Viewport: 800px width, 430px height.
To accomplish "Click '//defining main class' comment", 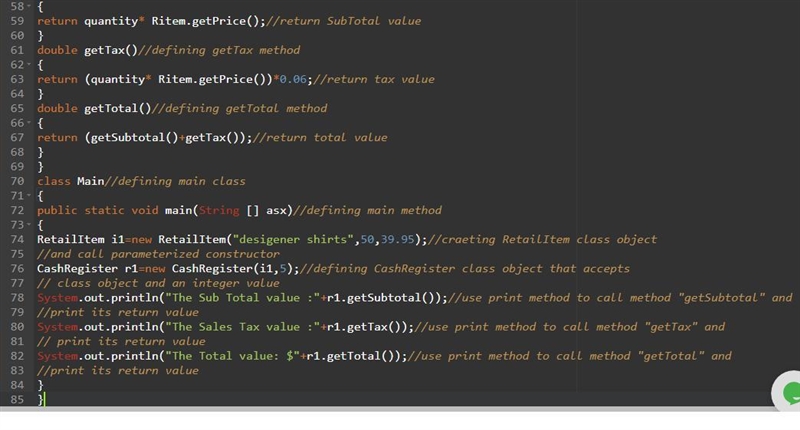I will pos(175,182).
